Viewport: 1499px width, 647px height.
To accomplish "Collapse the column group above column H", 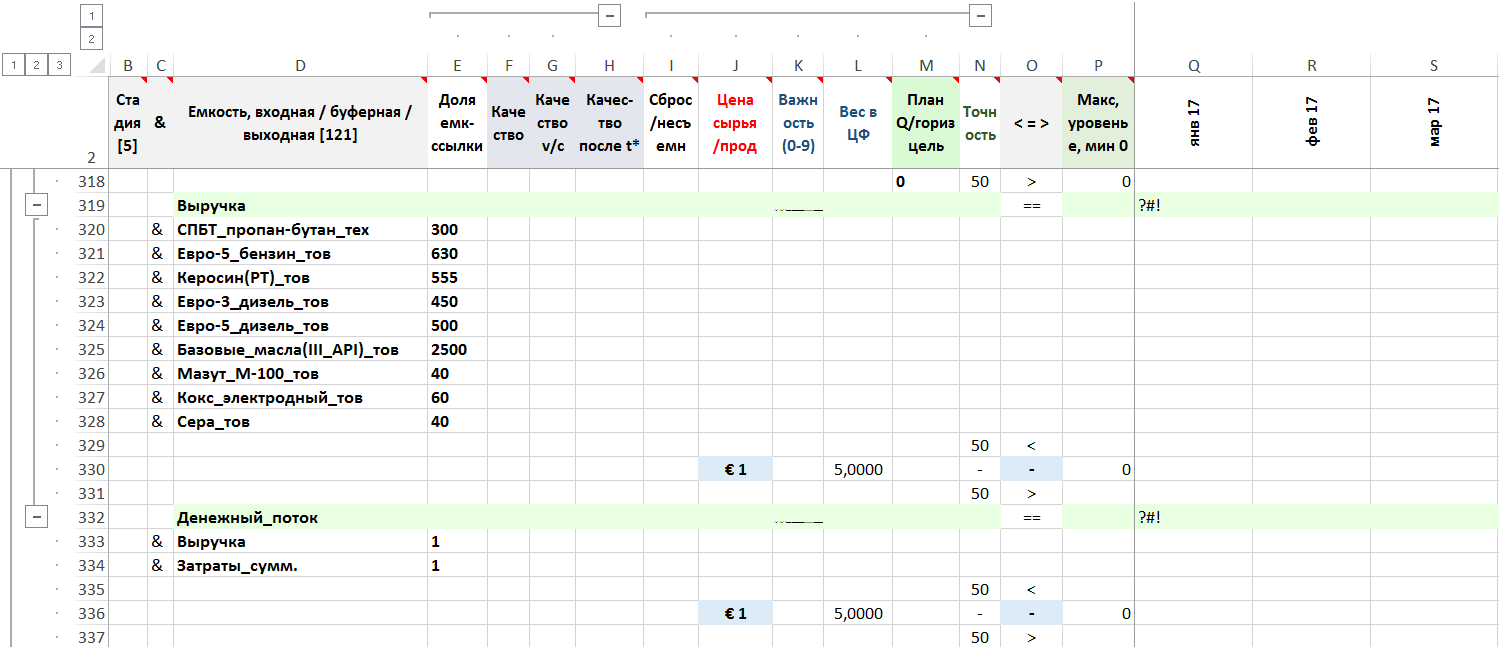I will point(609,15).
